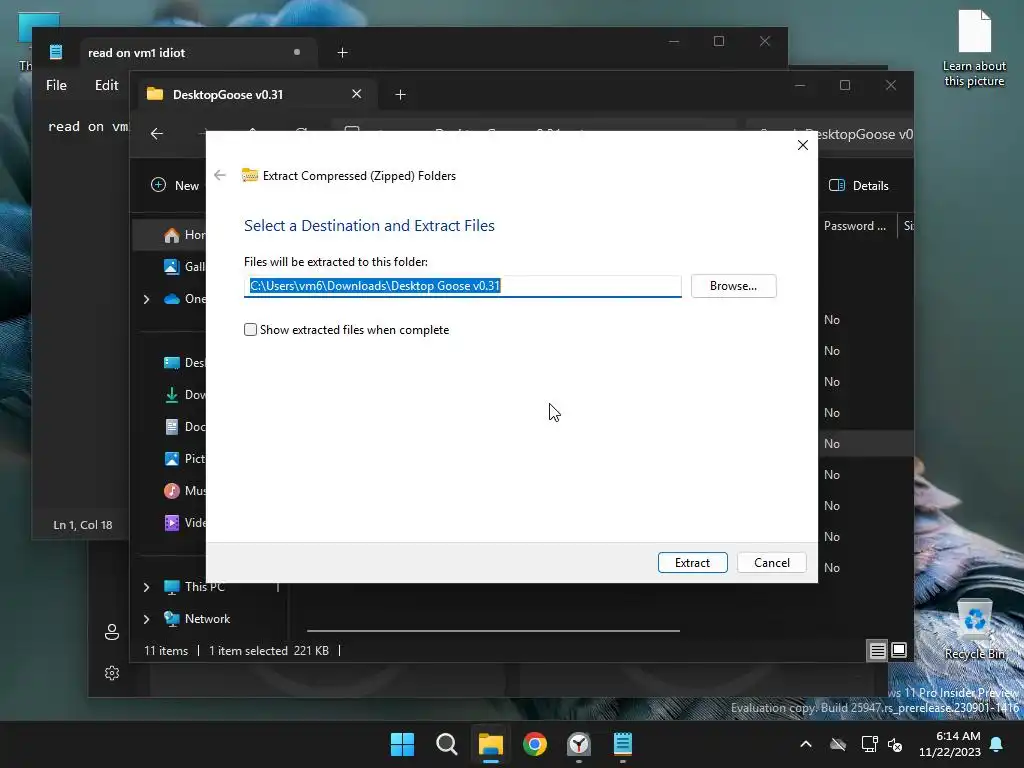This screenshot has width=1024, height=768.
Task: Open the Music quick access folder
Action: [184, 490]
